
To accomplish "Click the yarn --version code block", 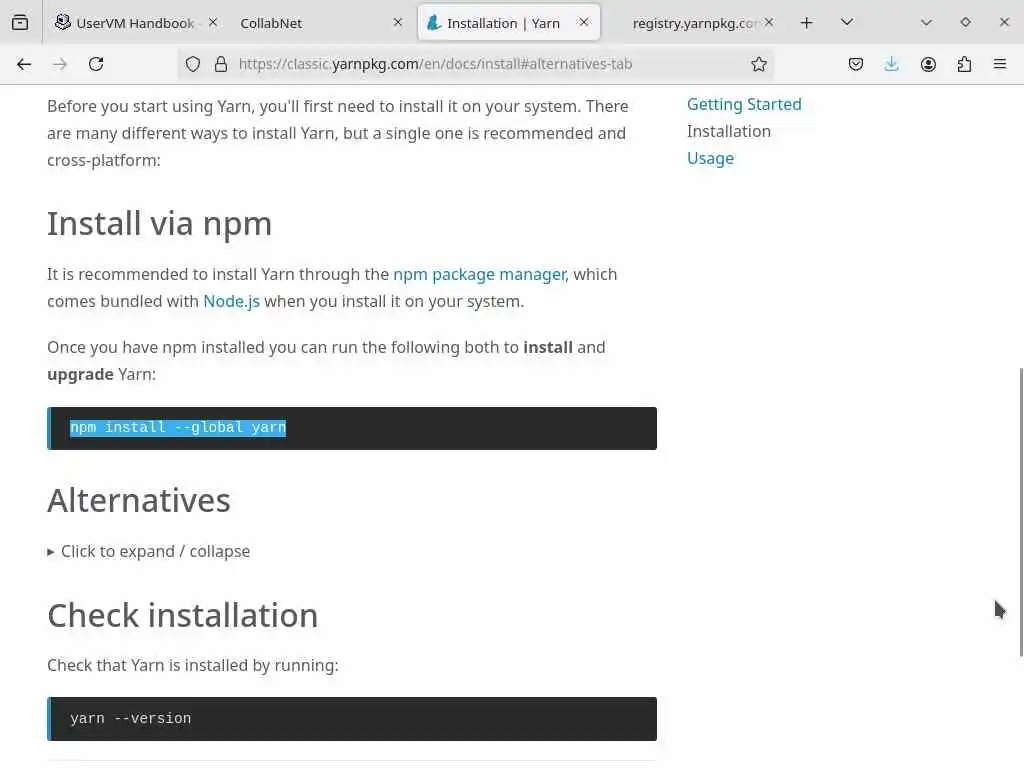I will click(352, 718).
